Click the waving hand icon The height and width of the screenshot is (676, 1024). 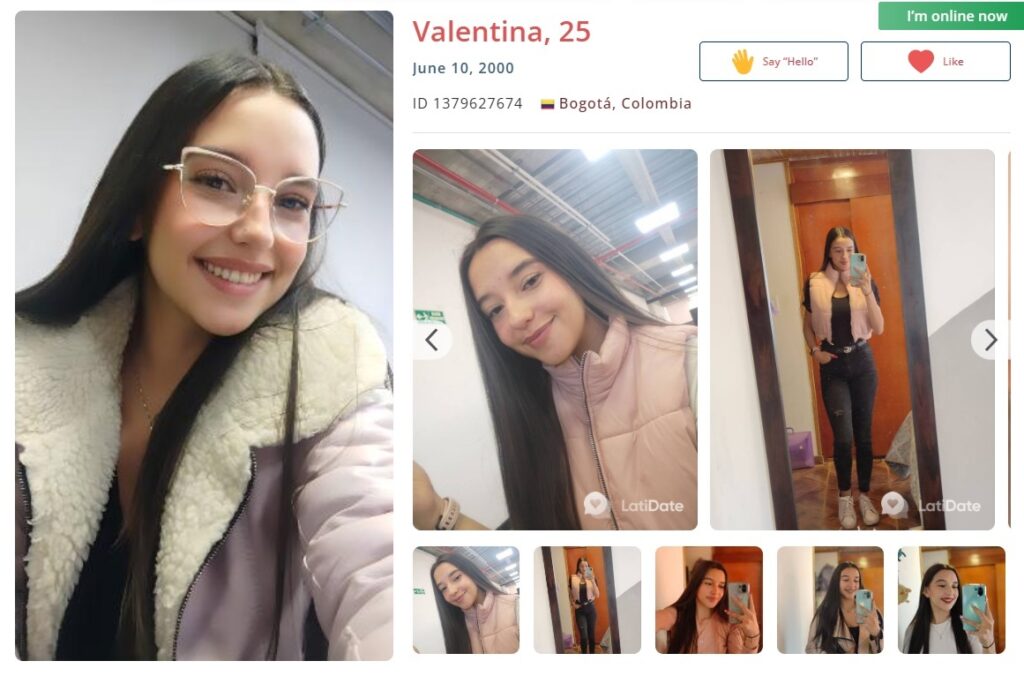(743, 61)
